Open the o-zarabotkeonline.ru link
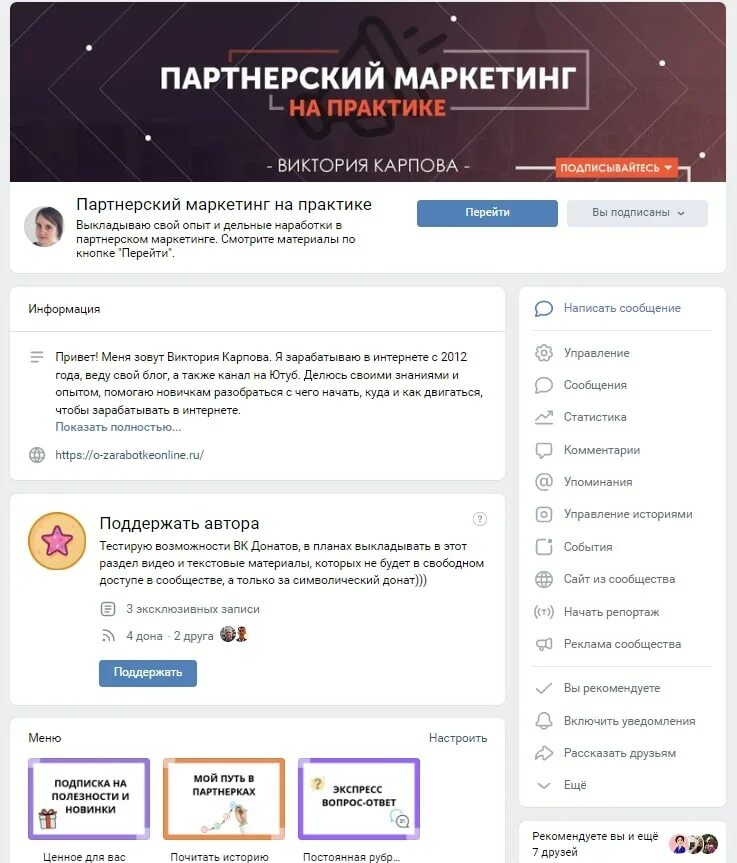737x863 pixels. 129,455
